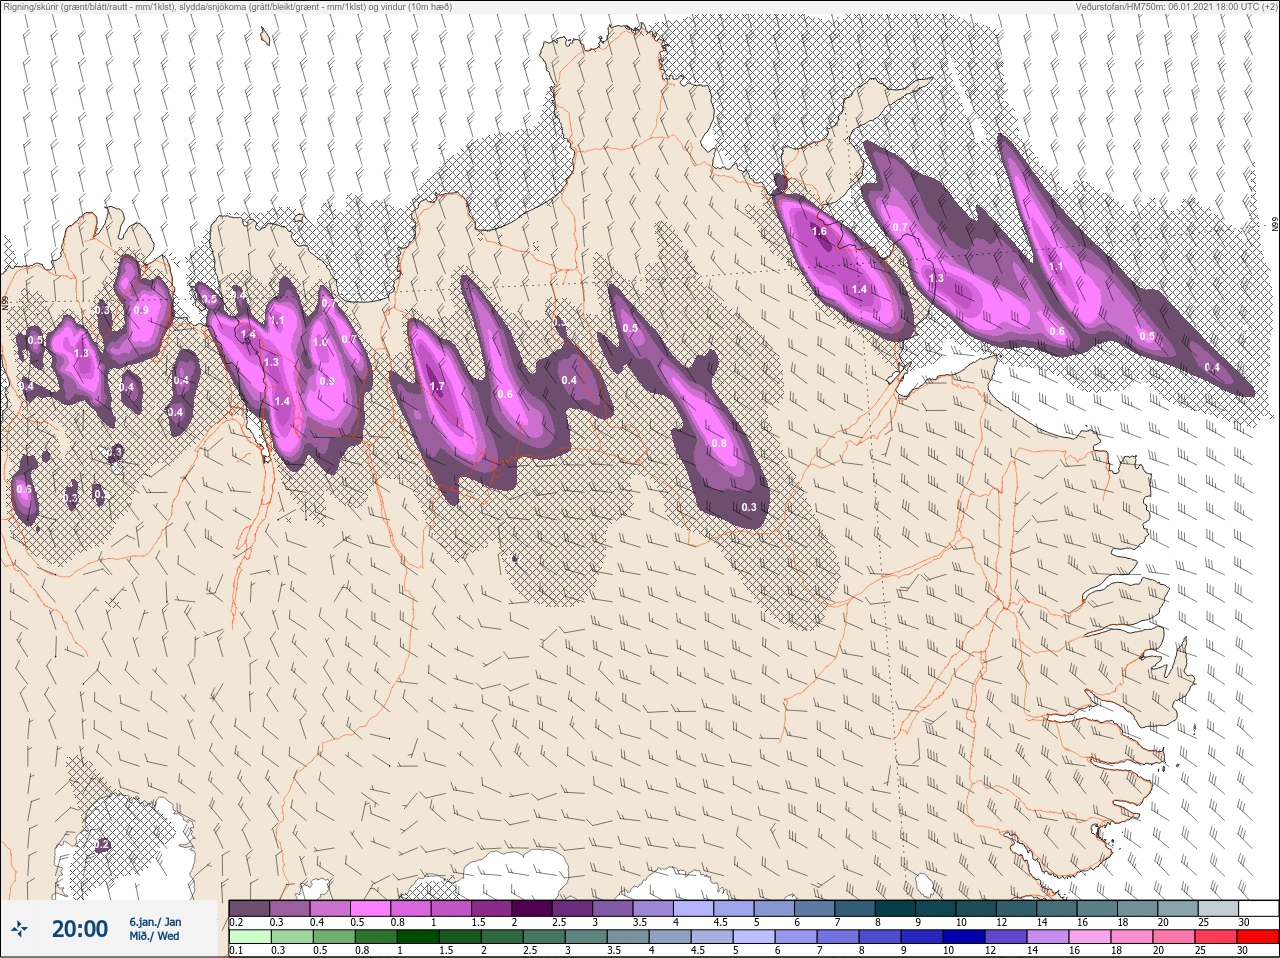Click the slate blue swatch between 6 and 7, upper legend row
The height and width of the screenshot is (958, 1280).
pos(815,908)
